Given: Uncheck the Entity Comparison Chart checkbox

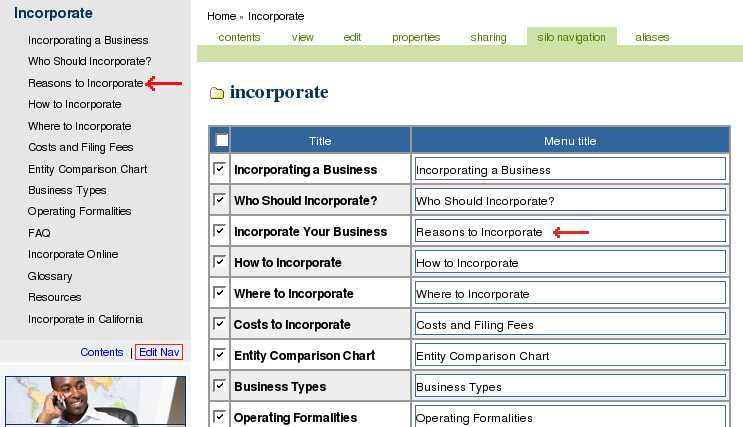Looking at the screenshot, I should (220, 355).
